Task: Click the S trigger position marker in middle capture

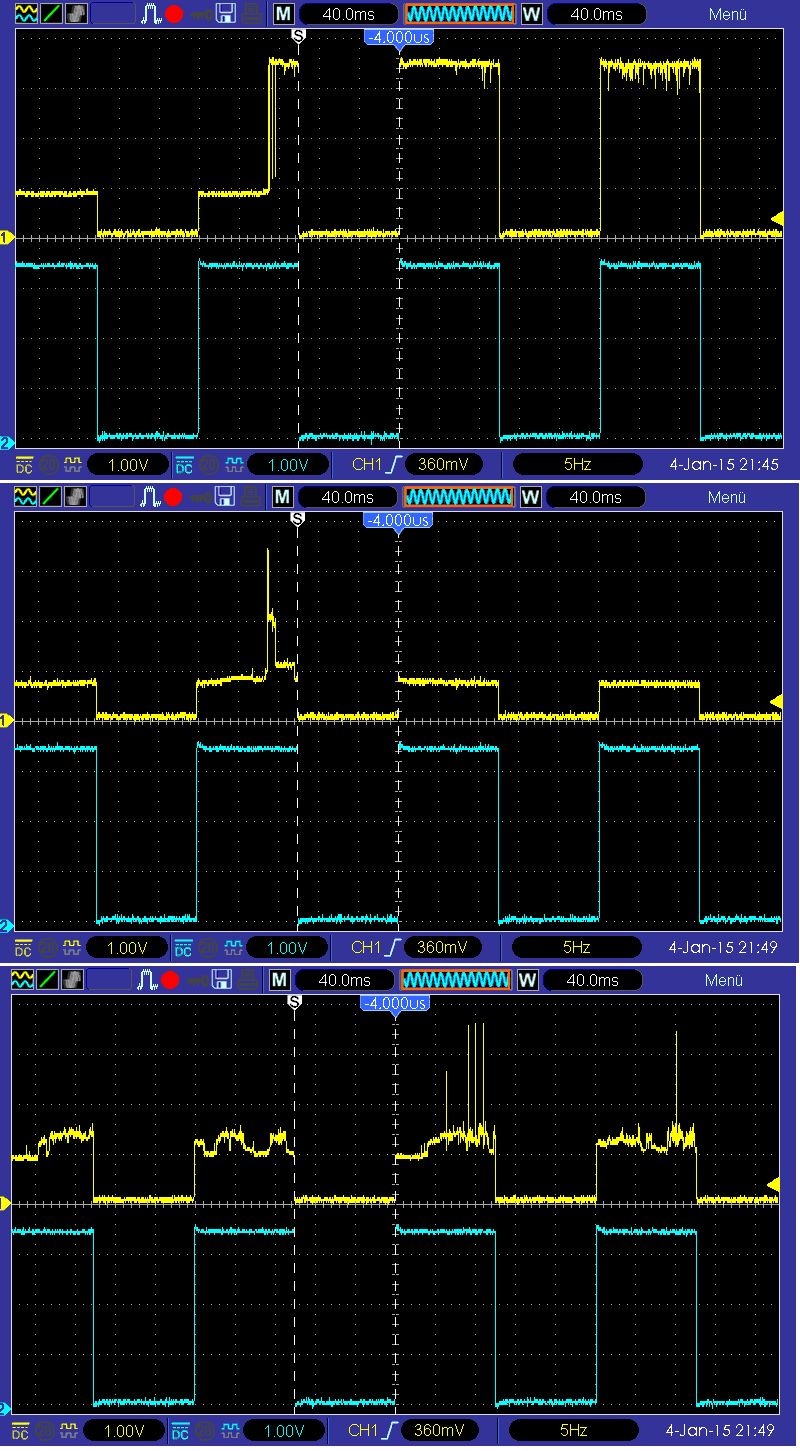Action: coord(297,518)
